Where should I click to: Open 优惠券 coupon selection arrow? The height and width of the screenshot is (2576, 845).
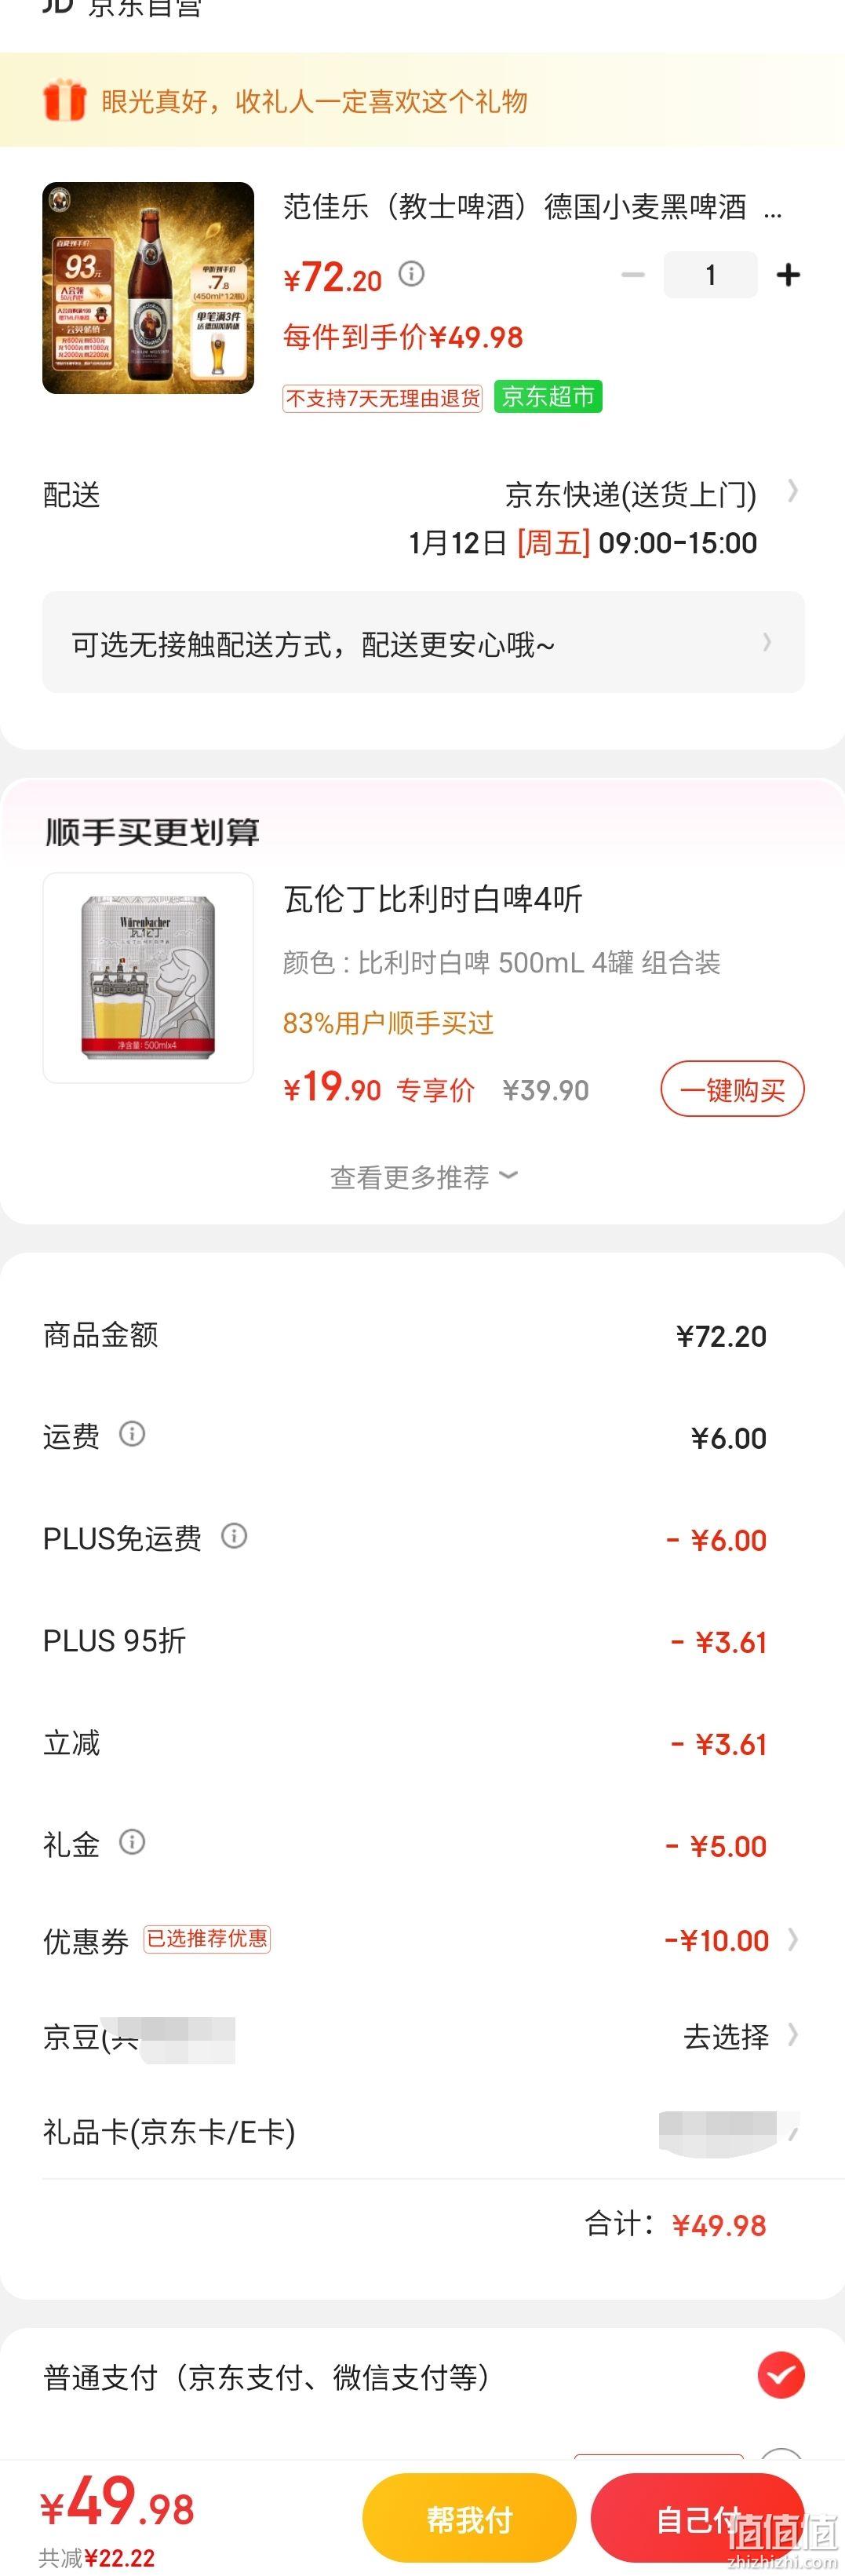click(793, 1939)
